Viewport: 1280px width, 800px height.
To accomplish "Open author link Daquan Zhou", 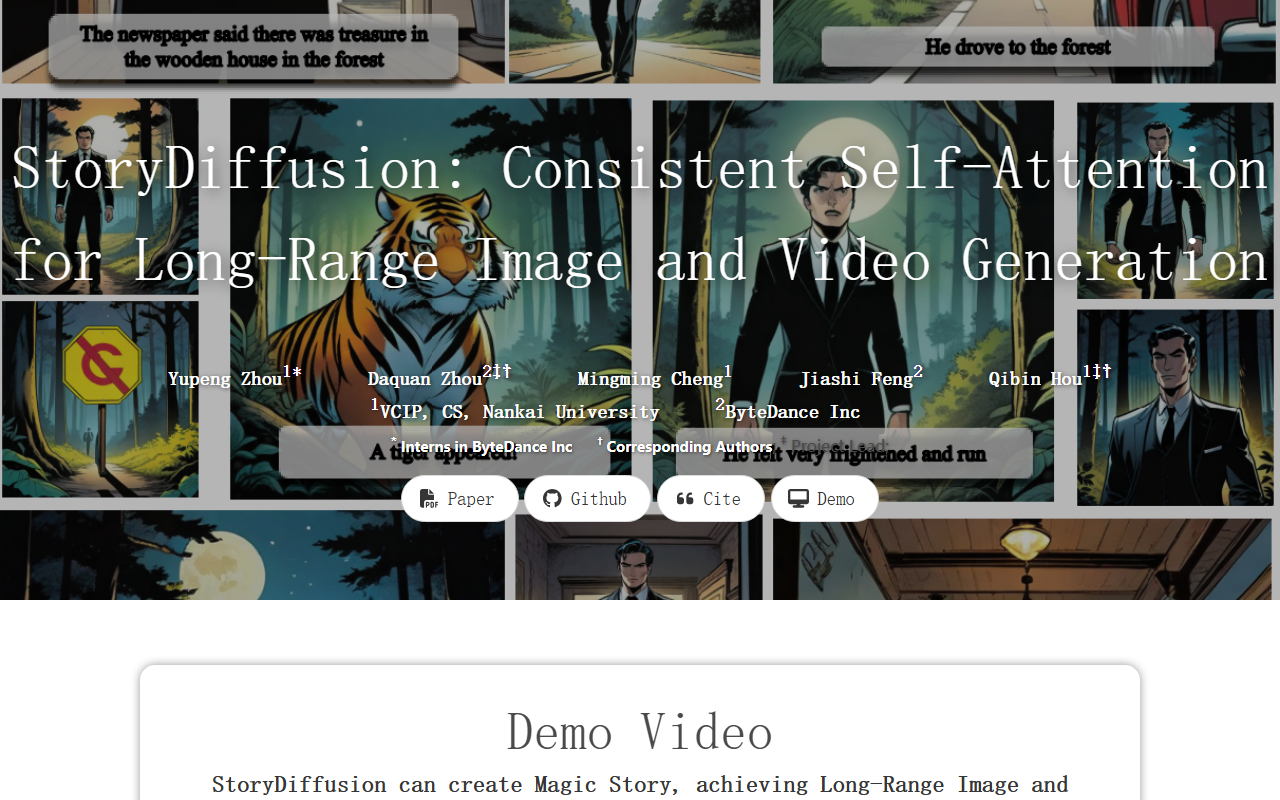I will coord(425,379).
